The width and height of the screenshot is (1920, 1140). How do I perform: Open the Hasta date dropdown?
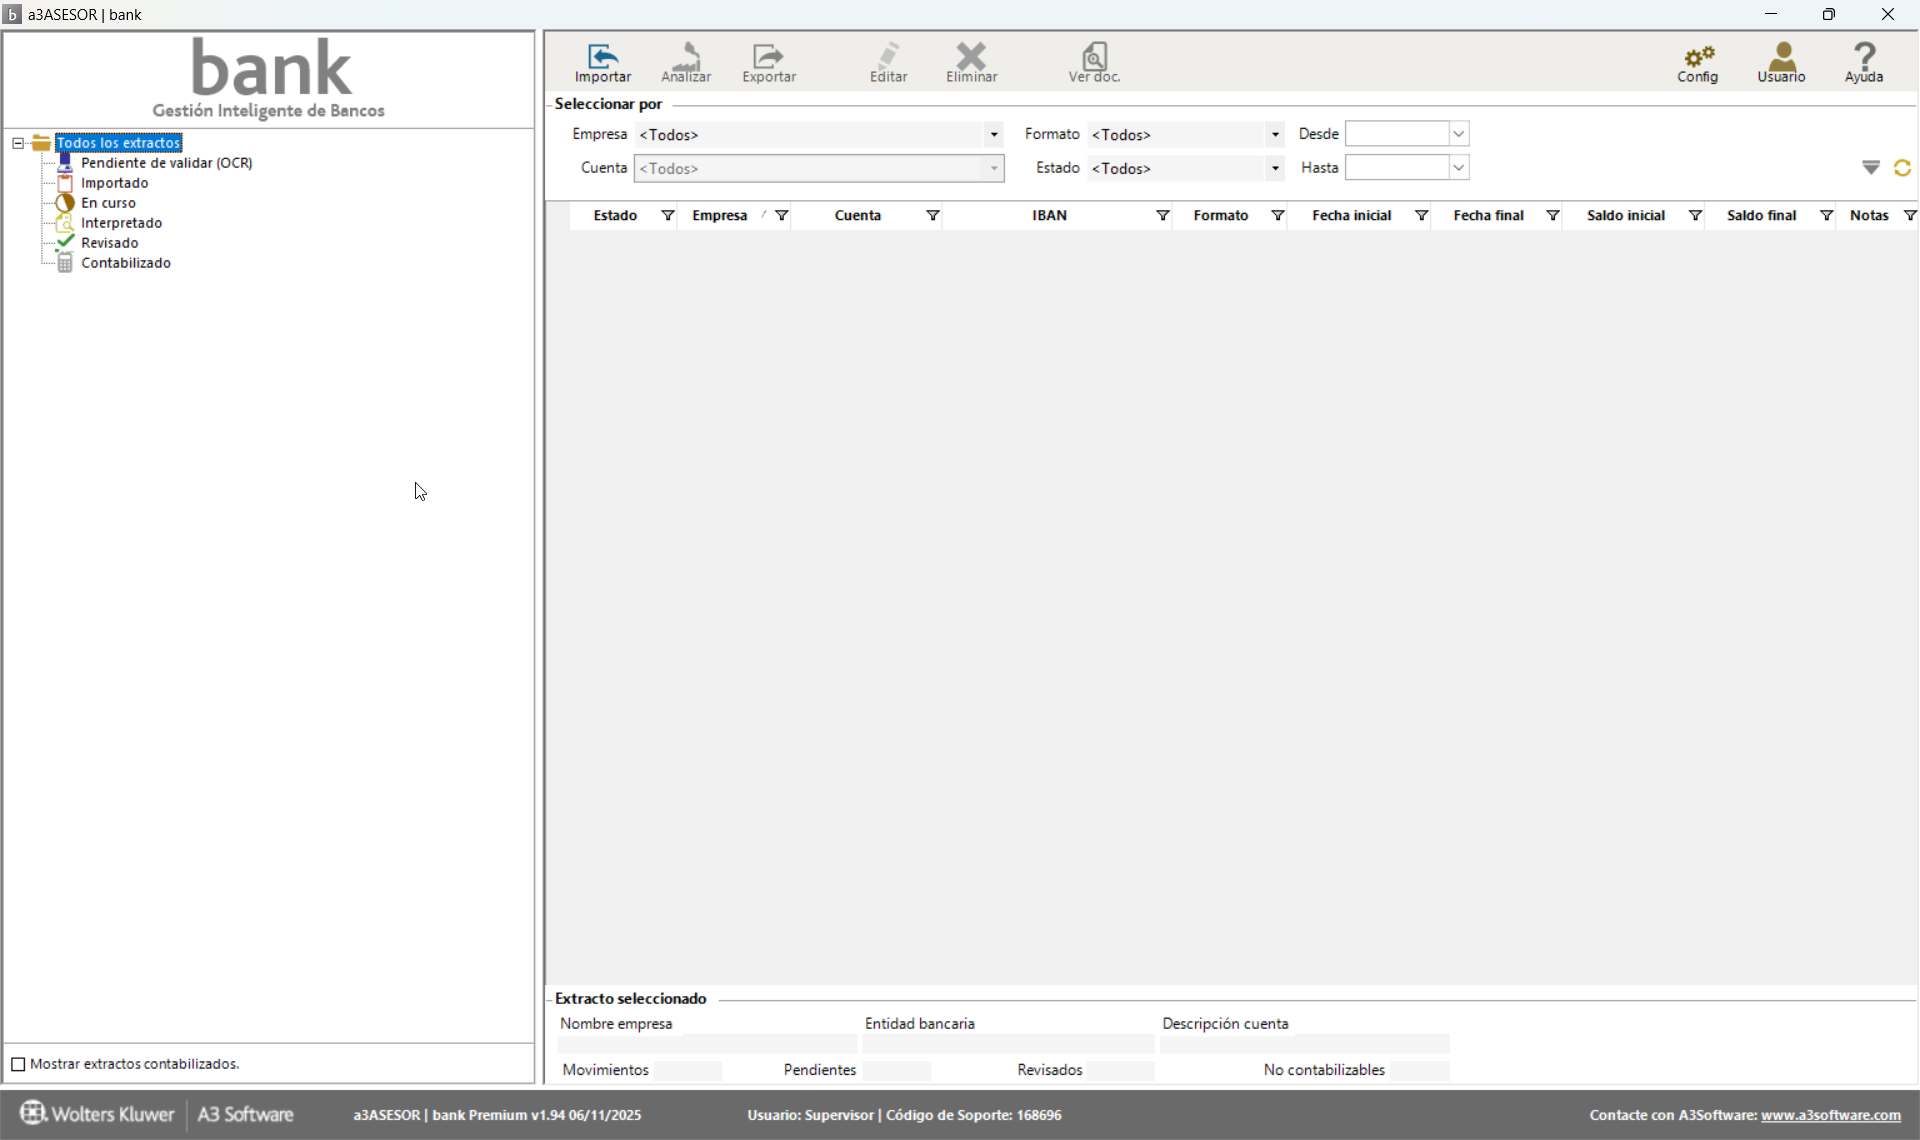pyautogui.click(x=1459, y=168)
